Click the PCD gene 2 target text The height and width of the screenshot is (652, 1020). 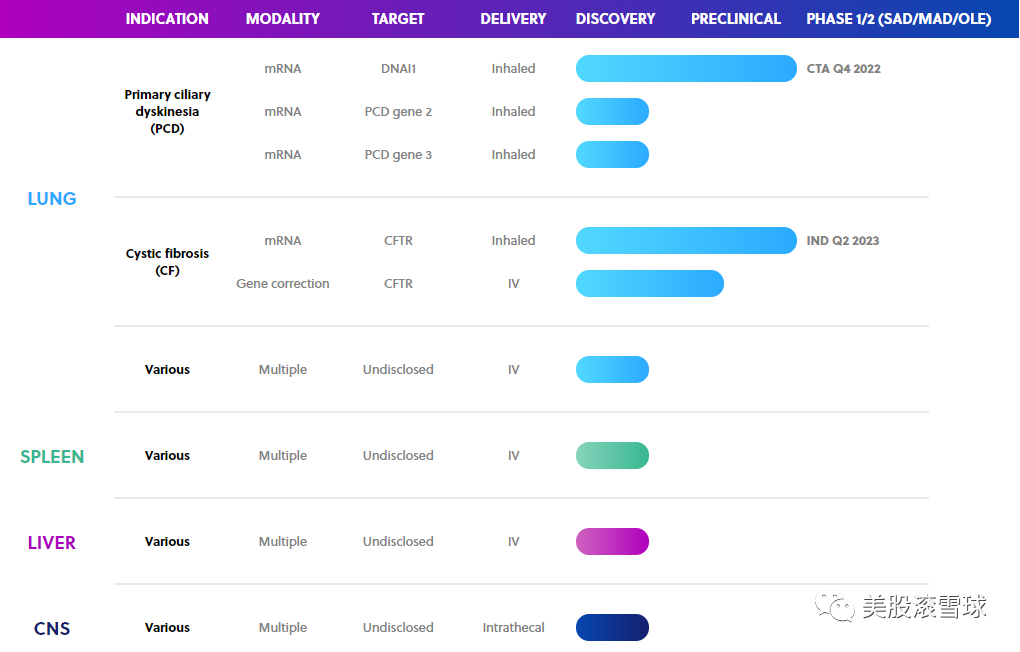pyautogui.click(x=398, y=112)
